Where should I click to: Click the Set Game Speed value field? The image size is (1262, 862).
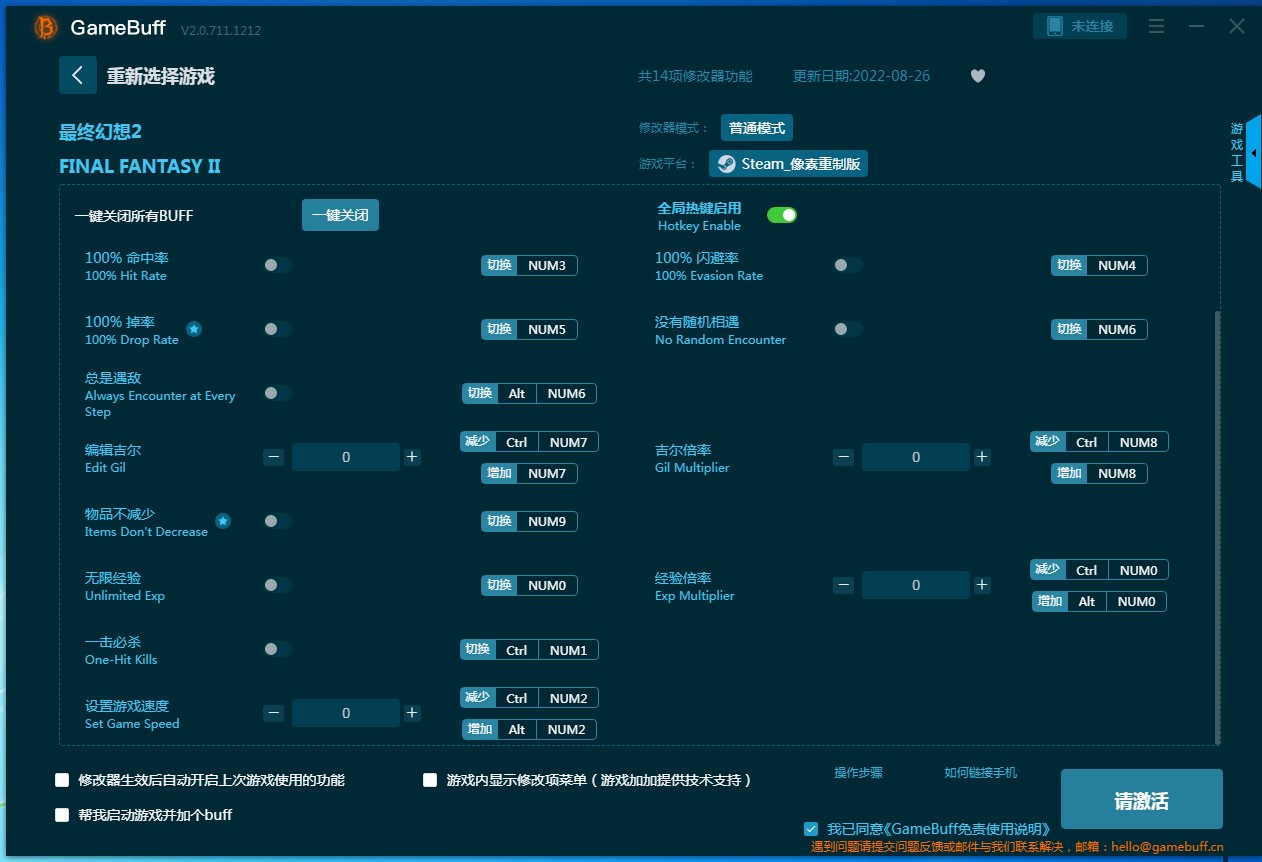346,713
